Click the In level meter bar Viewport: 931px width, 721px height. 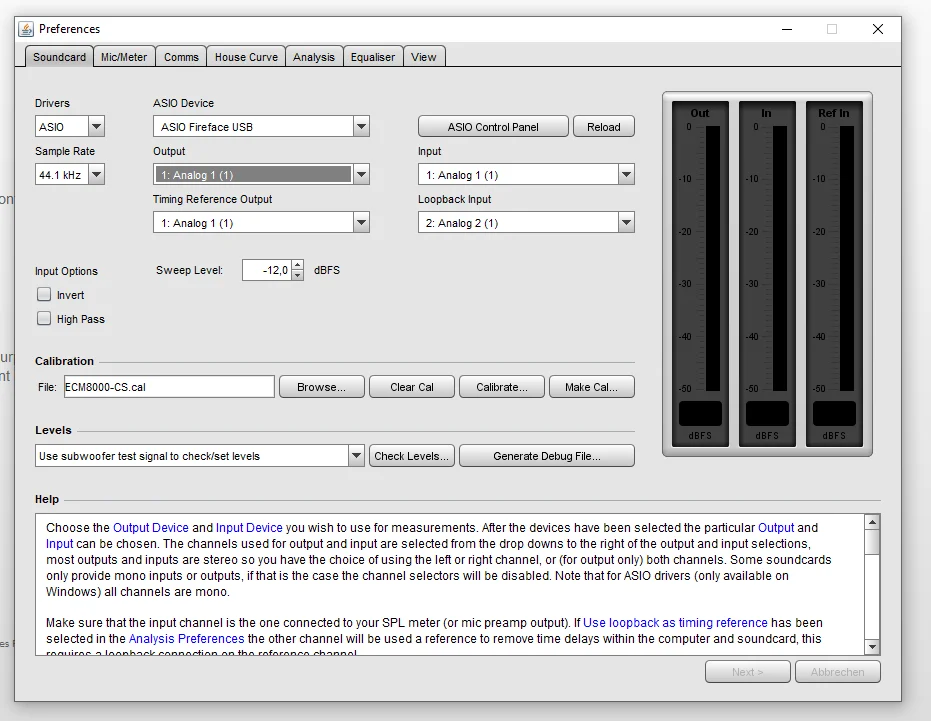click(x=780, y=258)
